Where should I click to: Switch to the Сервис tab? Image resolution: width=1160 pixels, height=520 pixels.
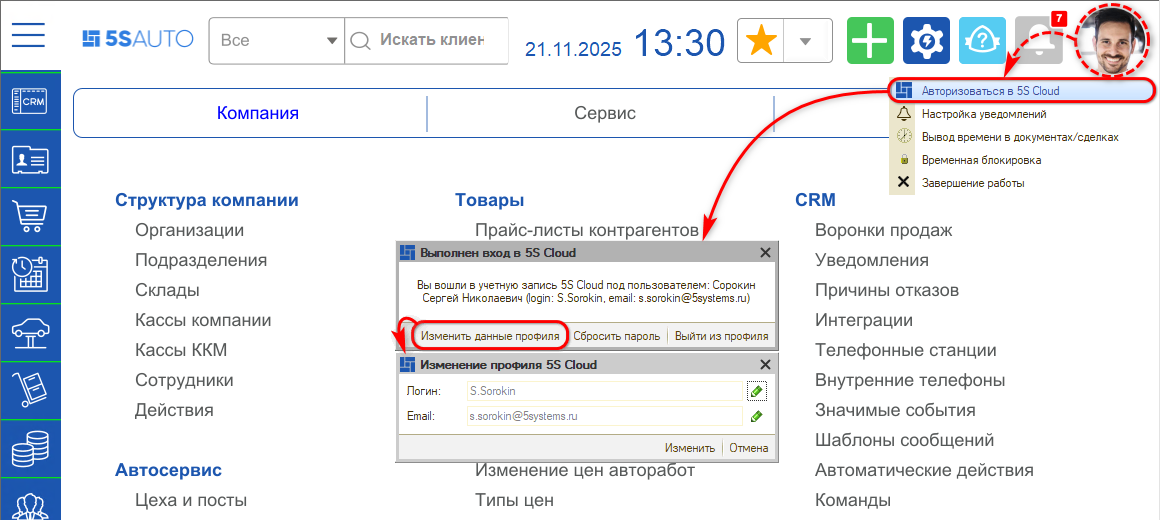604,113
